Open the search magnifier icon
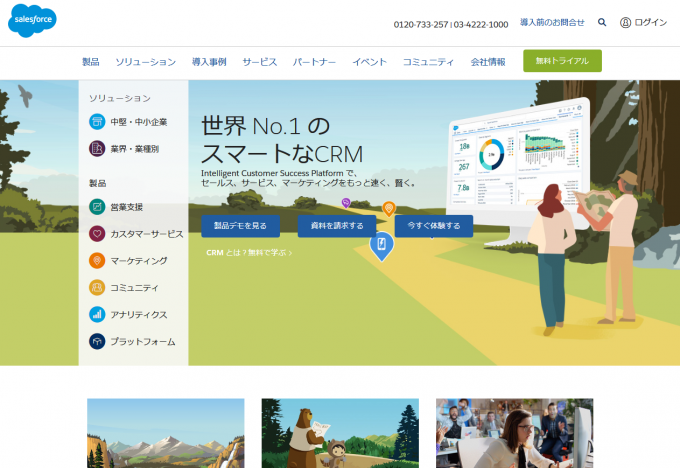680x468 pixels. pos(602,22)
